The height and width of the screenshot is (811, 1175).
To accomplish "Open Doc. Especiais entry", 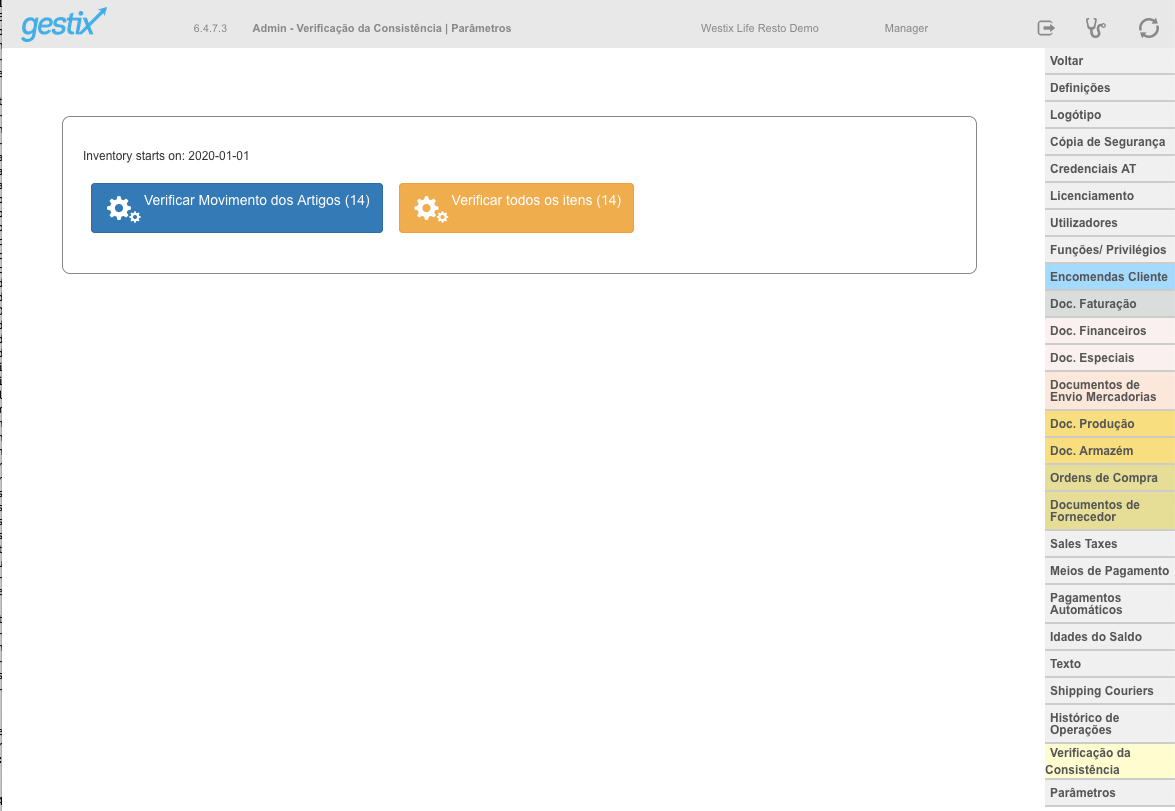I will pyautogui.click(x=1109, y=358).
